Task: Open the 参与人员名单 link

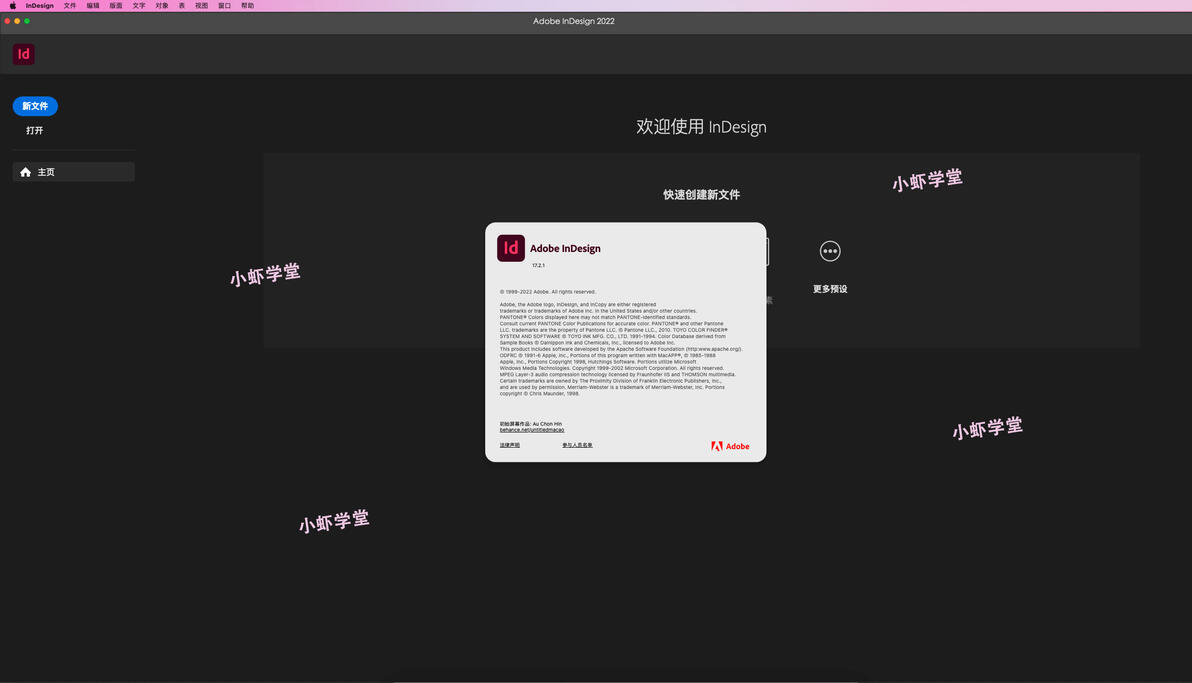Action: click(577, 445)
